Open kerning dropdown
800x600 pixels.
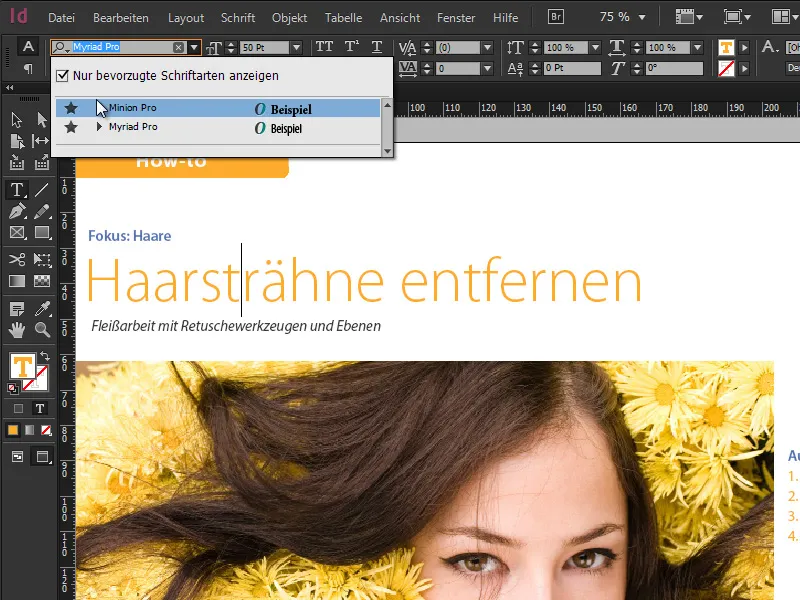[487, 47]
